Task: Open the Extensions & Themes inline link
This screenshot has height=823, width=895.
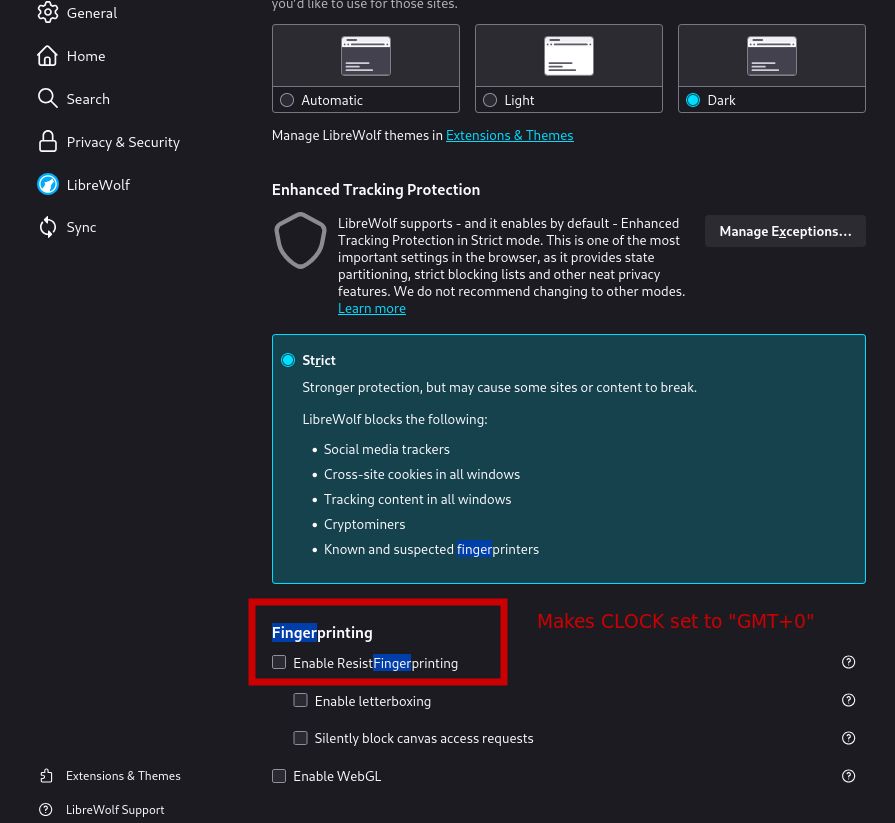Action: tap(509, 135)
